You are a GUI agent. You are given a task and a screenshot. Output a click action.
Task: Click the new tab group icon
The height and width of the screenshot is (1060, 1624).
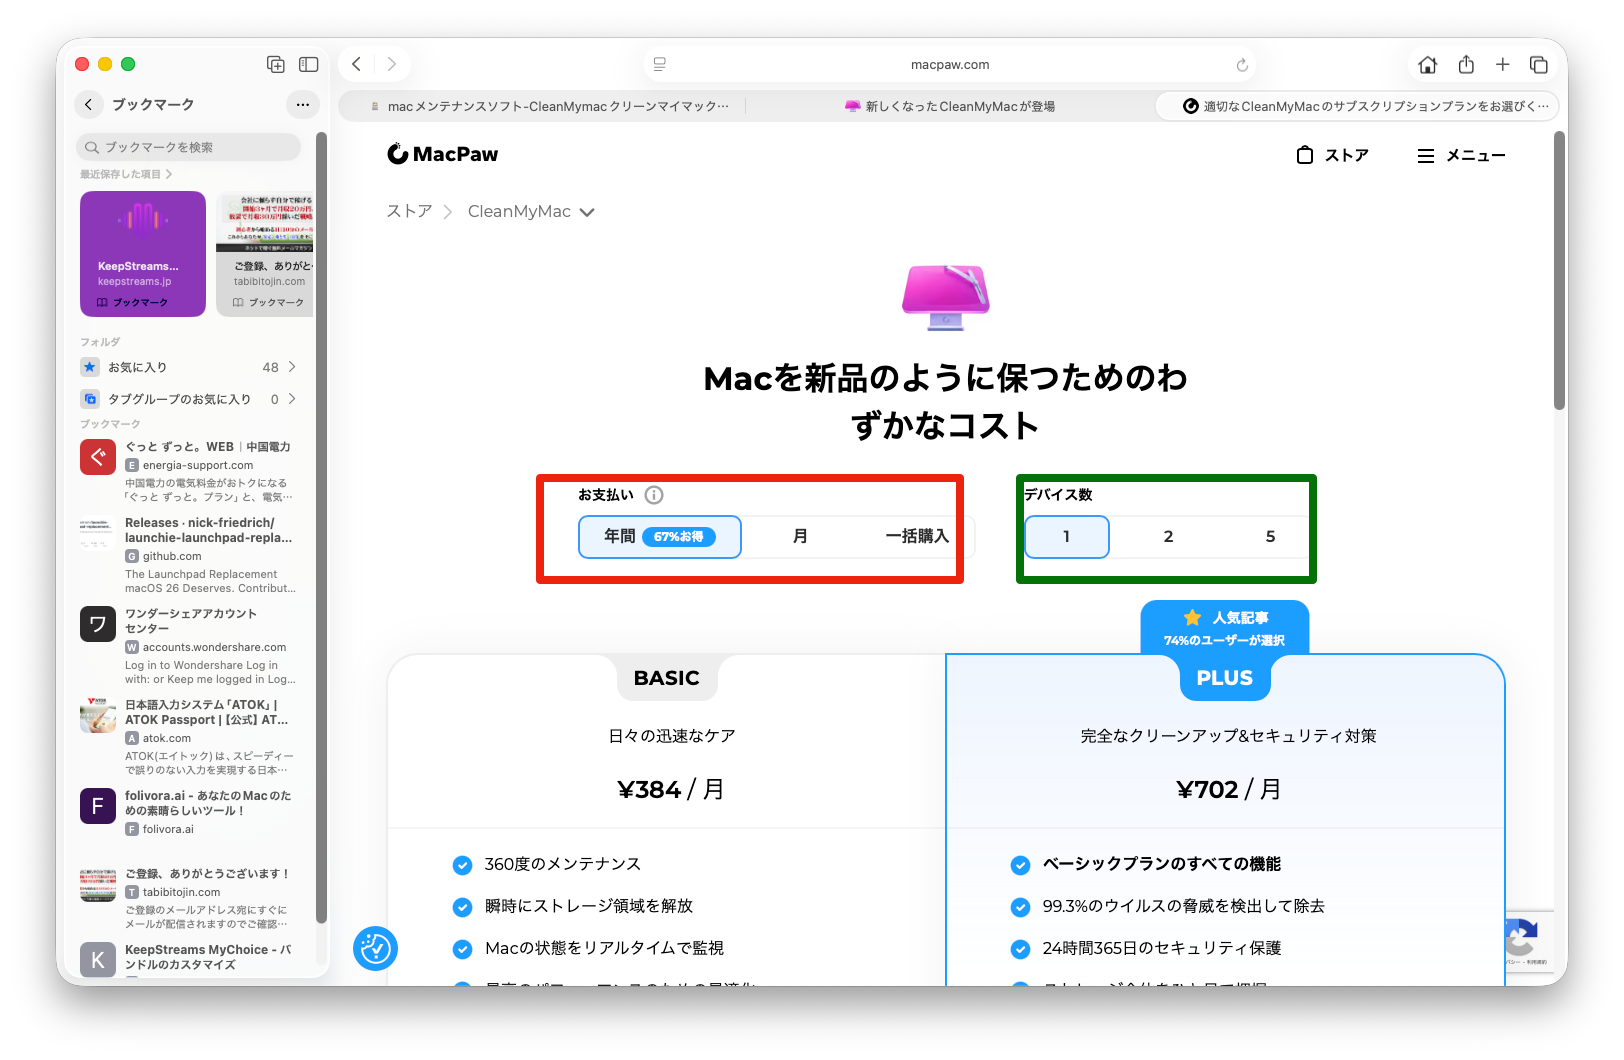click(276, 65)
